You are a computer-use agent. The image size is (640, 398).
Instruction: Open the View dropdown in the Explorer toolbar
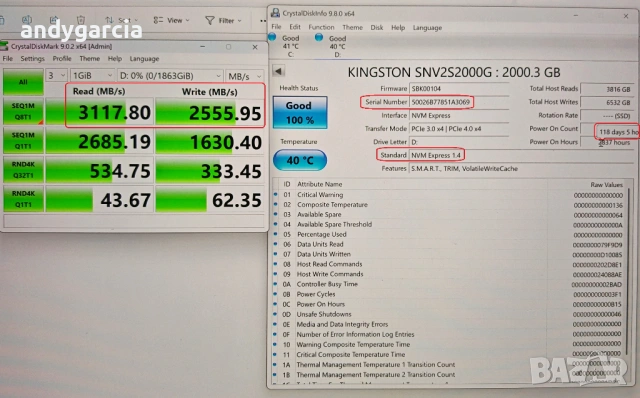[x=171, y=20]
